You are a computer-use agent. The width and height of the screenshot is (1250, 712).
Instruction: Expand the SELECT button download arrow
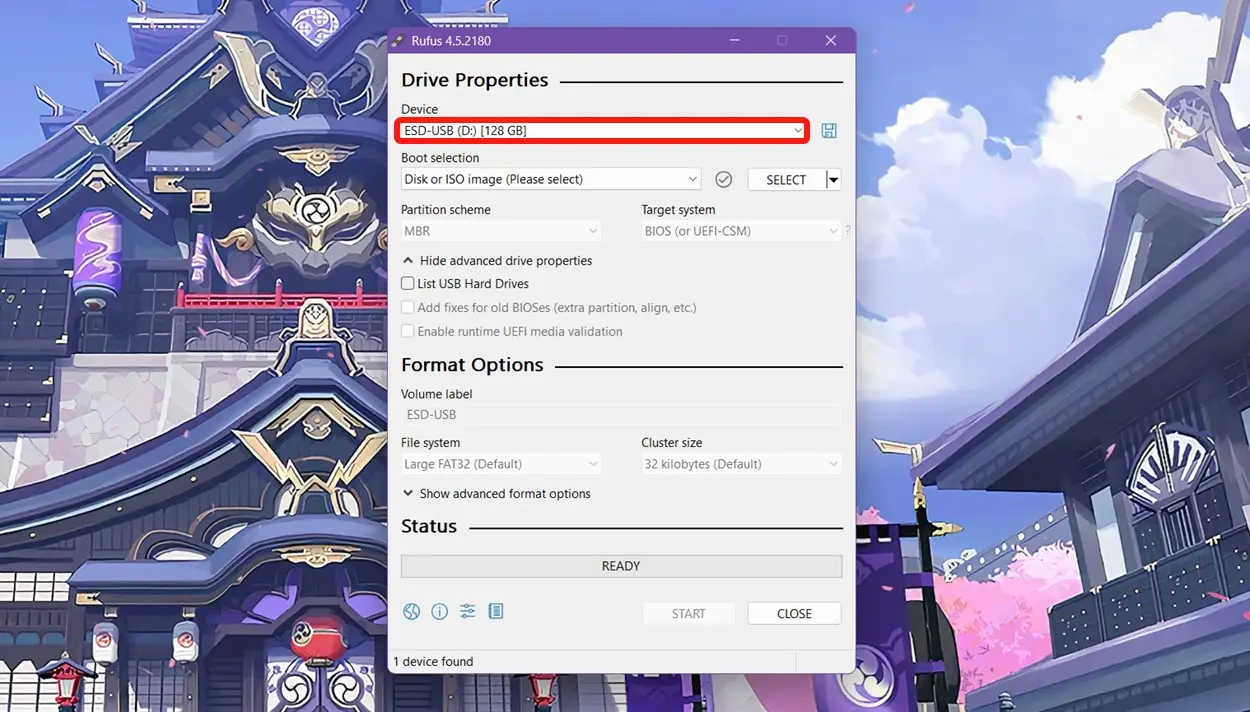tap(832, 179)
